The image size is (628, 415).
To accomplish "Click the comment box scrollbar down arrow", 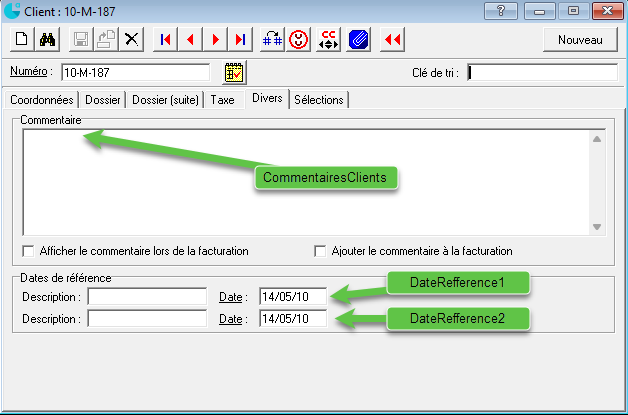I will (597, 227).
